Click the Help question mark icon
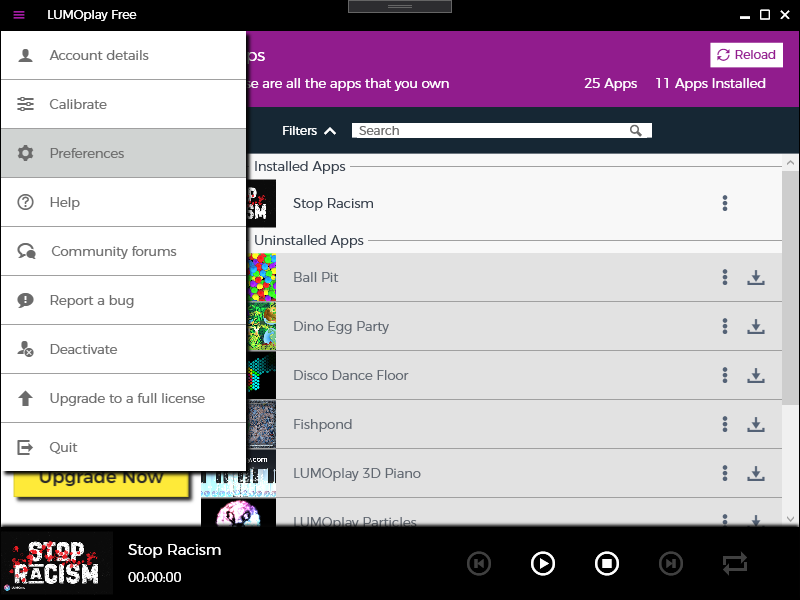Image resolution: width=800 pixels, height=600 pixels. [25, 202]
